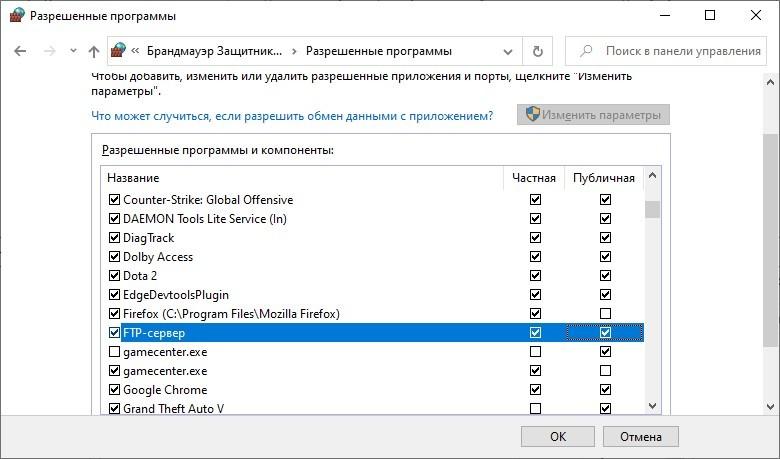
Task: Toggle Dota 2 public network checkbox
Action: pos(605,275)
